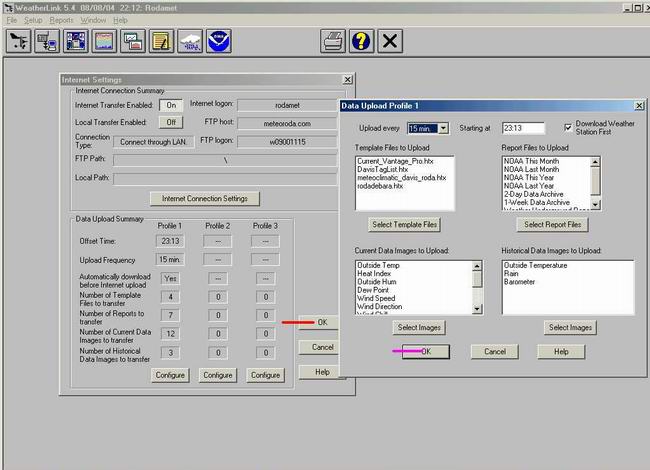Click Configure under Profile 2
Image resolution: width=650 pixels, height=470 pixels.
point(218,375)
